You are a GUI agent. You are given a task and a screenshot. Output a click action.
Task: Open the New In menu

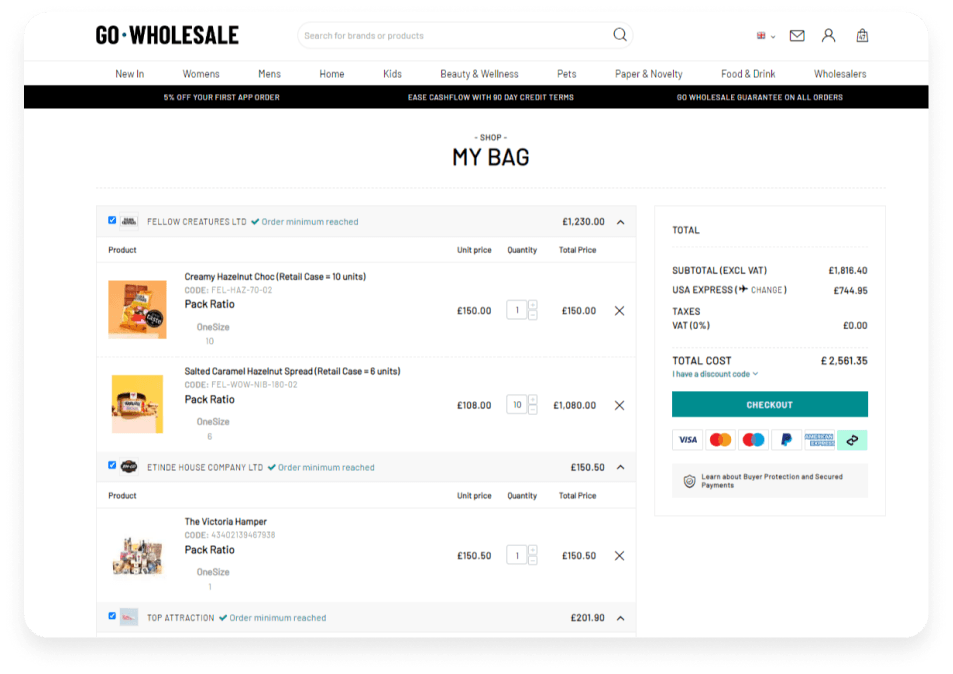[x=129, y=74]
